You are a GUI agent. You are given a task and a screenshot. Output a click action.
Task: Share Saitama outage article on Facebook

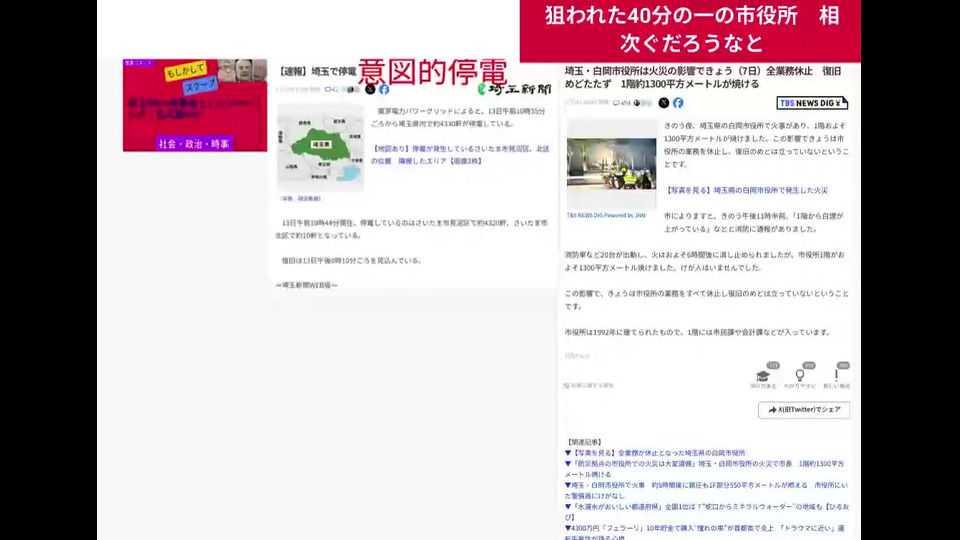[384, 89]
